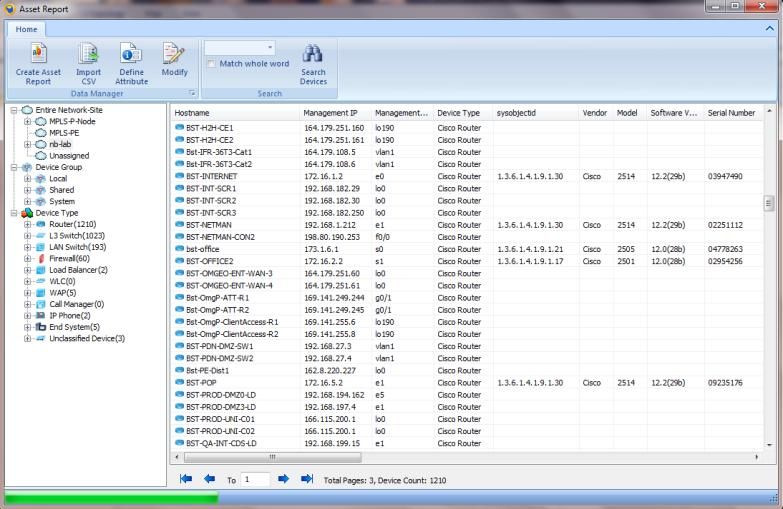Image resolution: width=783 pixels, height=509 pixels.
Task: Expand the Local device group
Action: [x=27, y=179]
